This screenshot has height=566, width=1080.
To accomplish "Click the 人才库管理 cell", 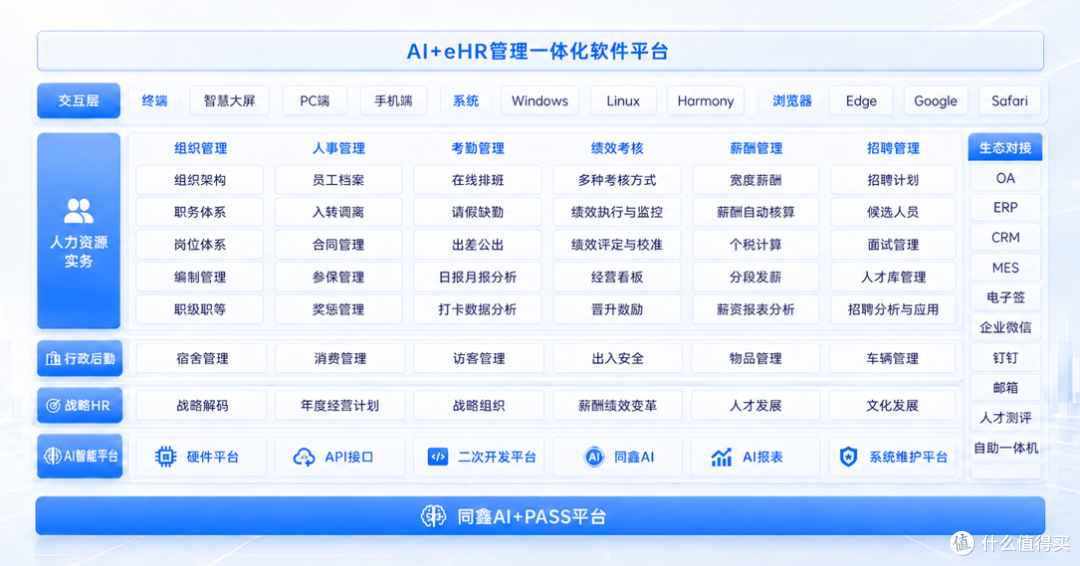I will coord(893,277).
